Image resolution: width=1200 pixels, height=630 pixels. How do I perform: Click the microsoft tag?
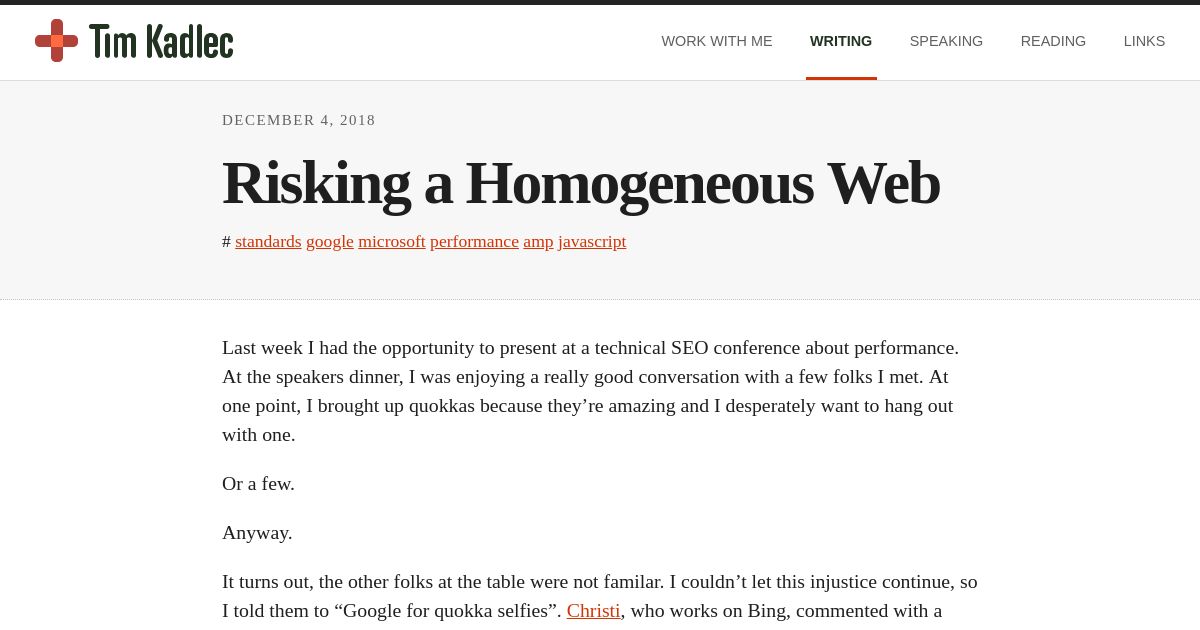[392, 241]
